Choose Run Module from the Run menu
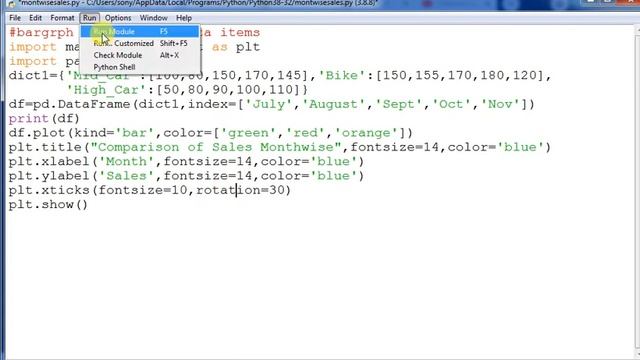The image size is (640, 360). pyautogui.click(x=140, y=31)
